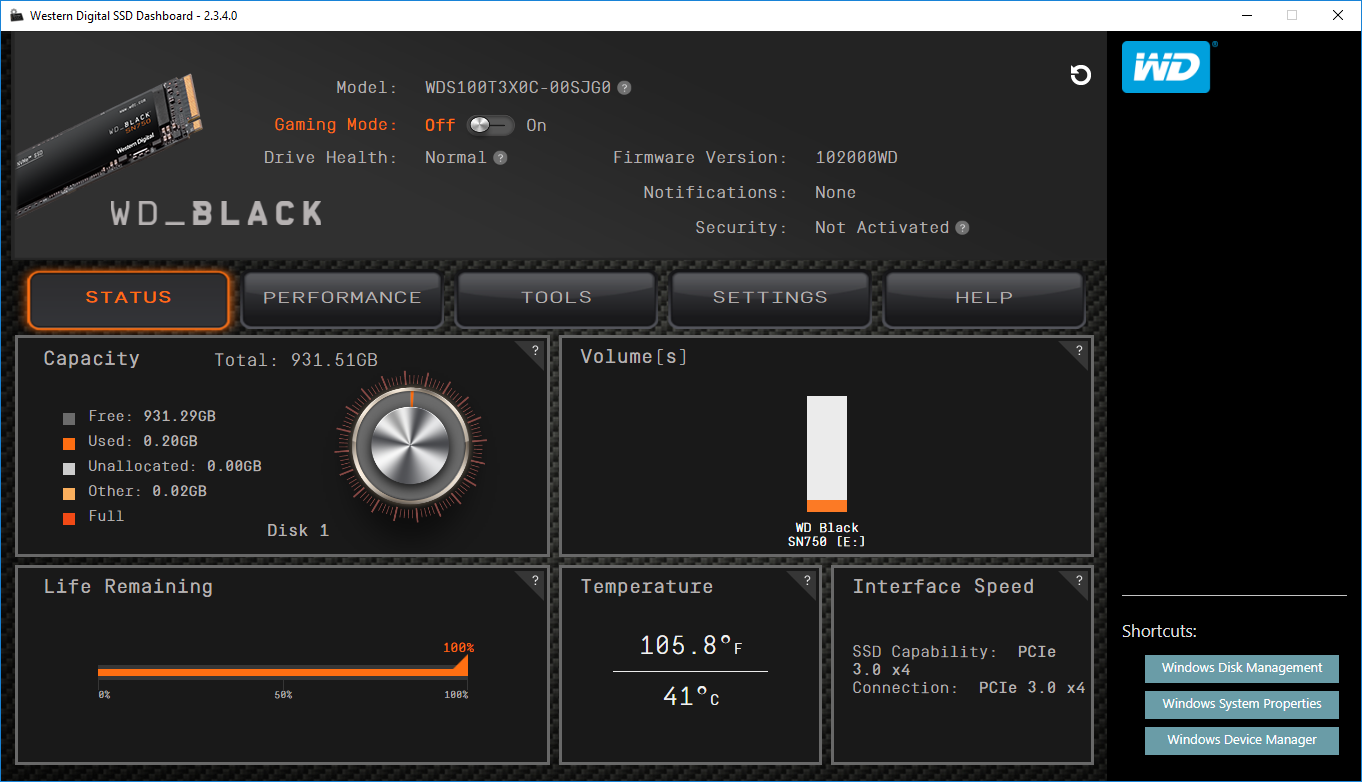Click the model number WDS100T3X0C-00SJG0
The image size is (1362, 782).
[x=518, y=88]
